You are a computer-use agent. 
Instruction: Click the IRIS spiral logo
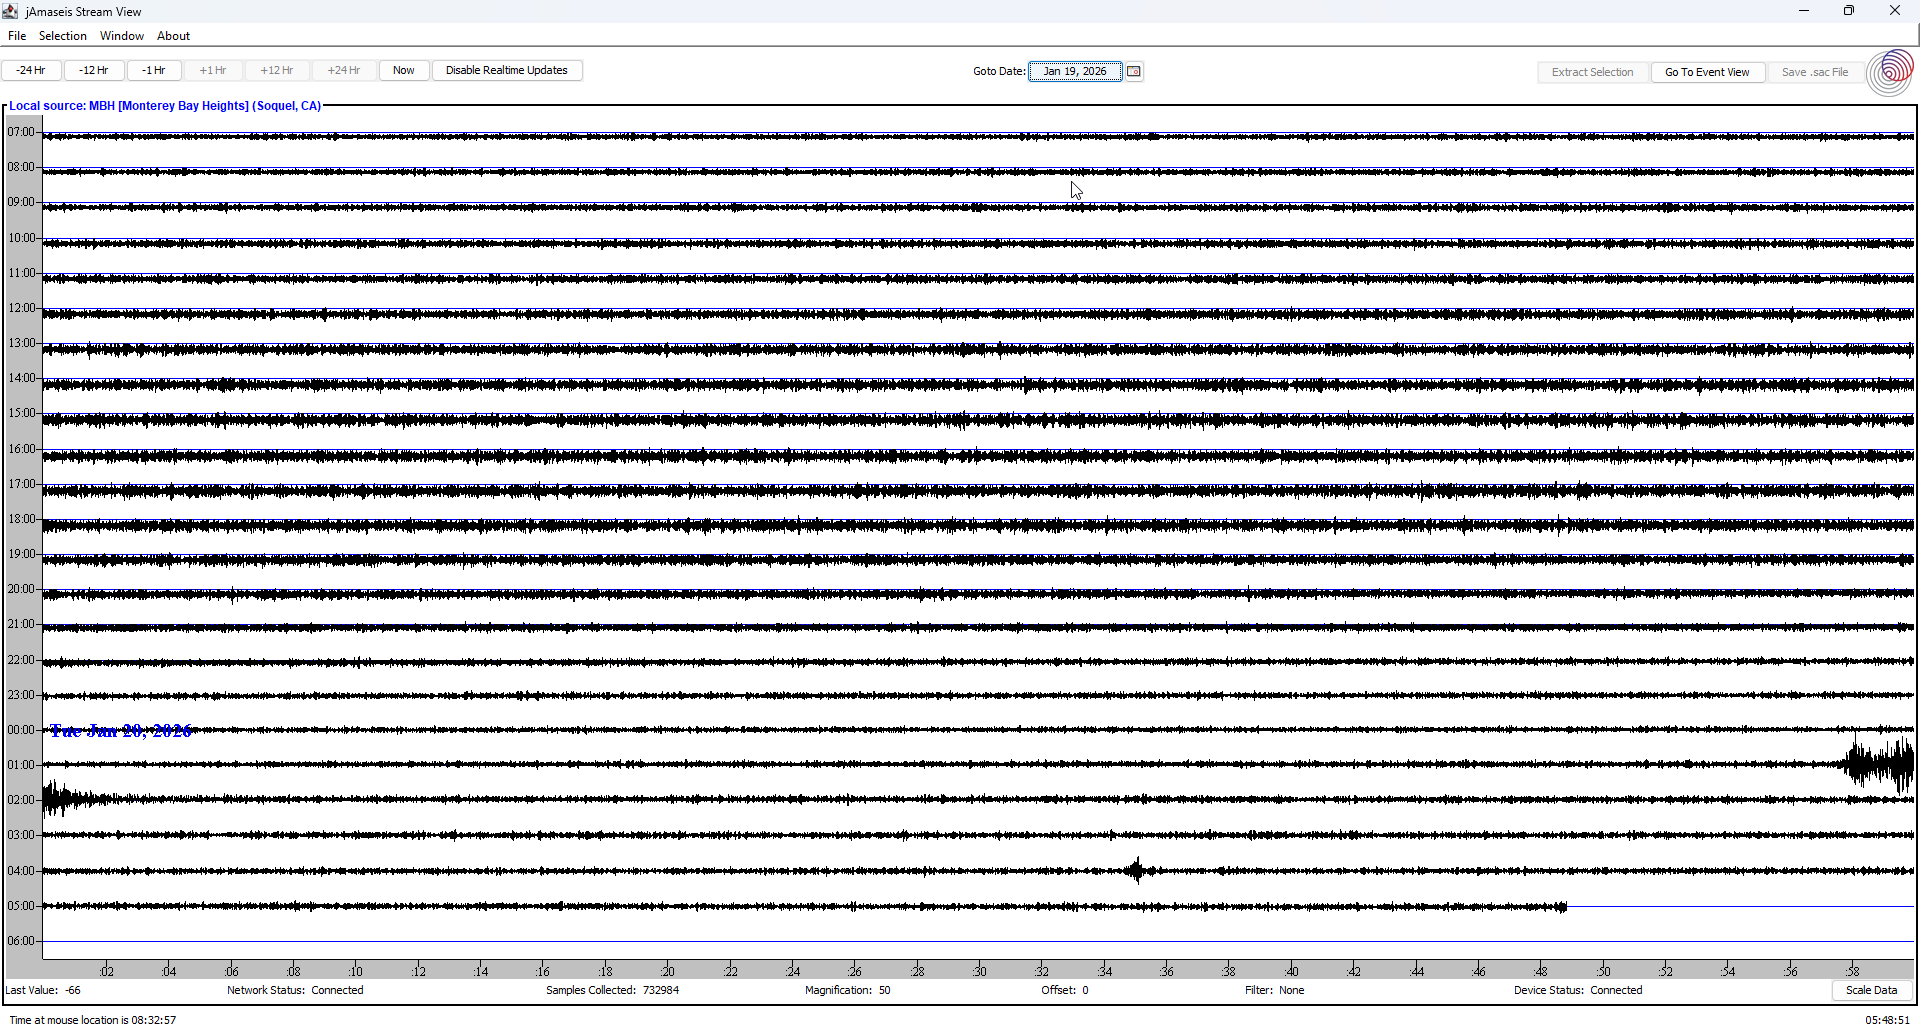[1890, 71]
